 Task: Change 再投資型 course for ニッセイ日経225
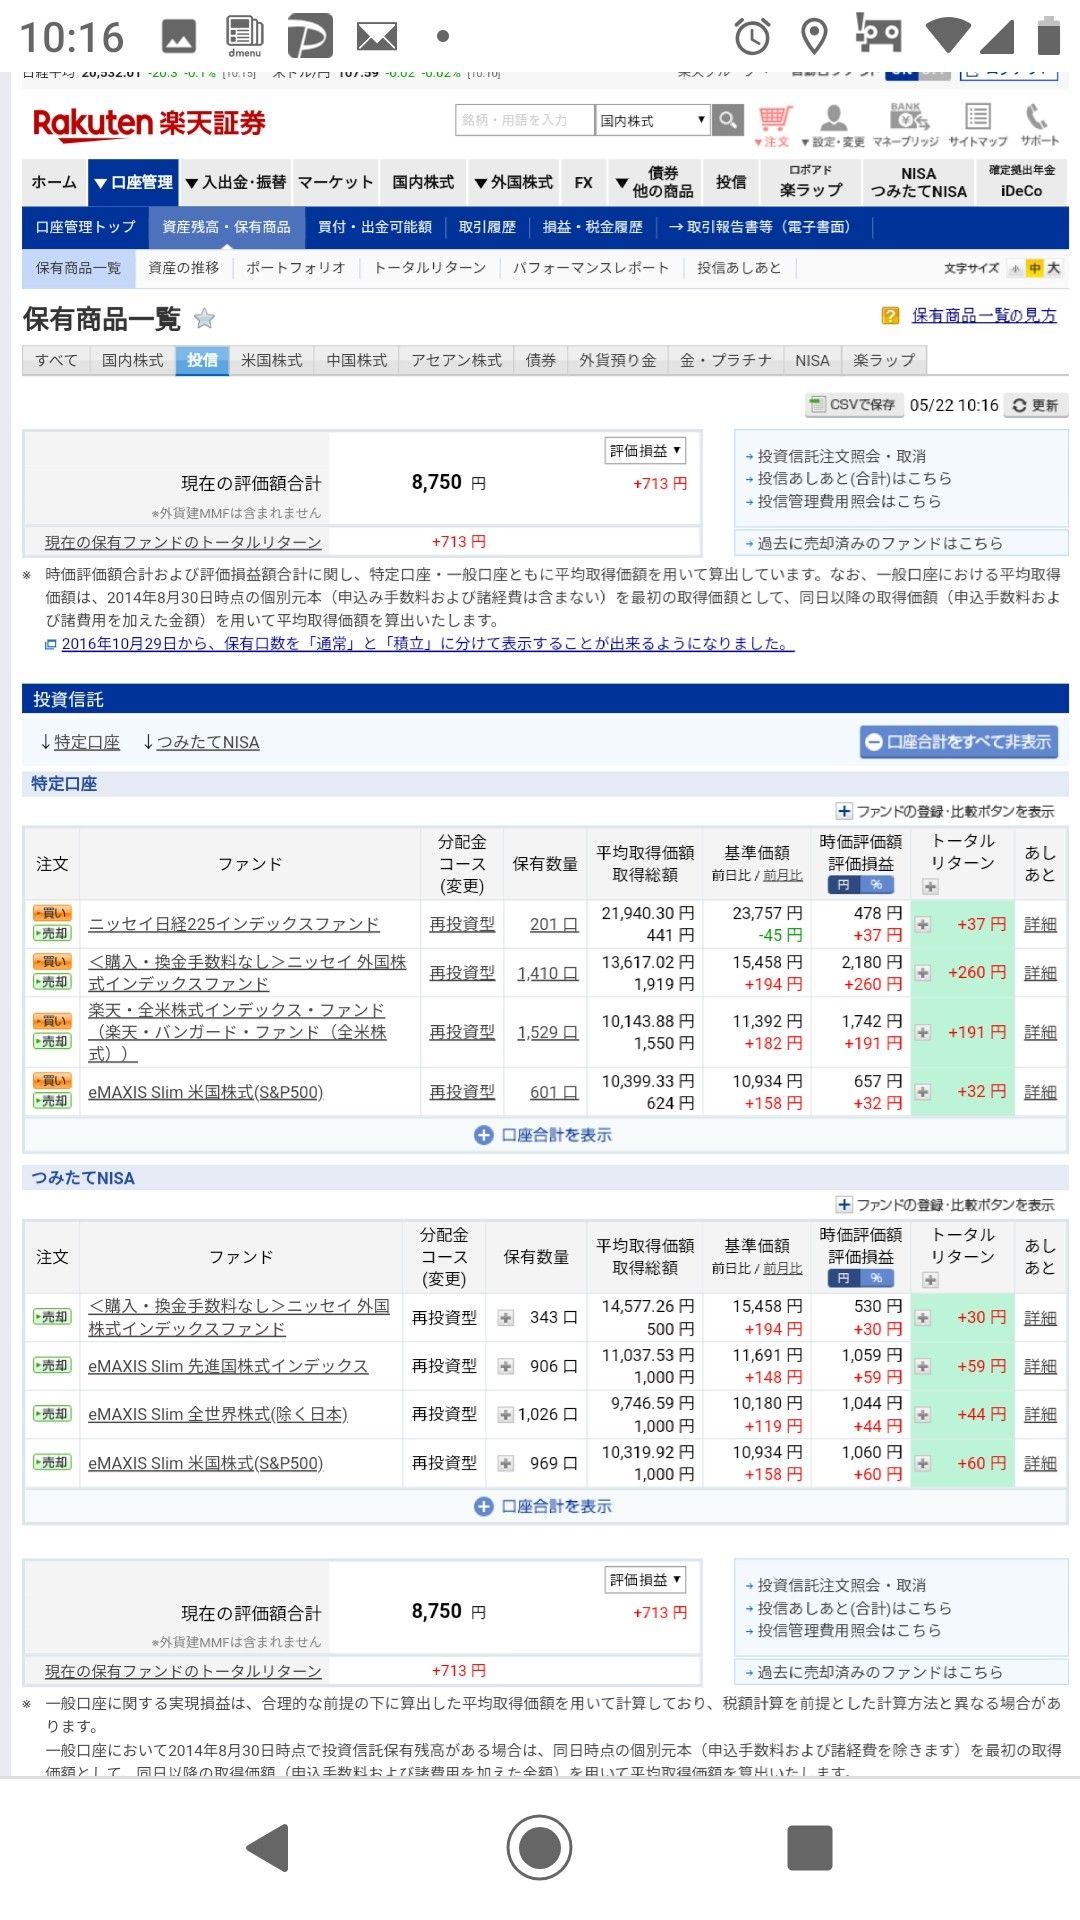(x=462, y=925)
